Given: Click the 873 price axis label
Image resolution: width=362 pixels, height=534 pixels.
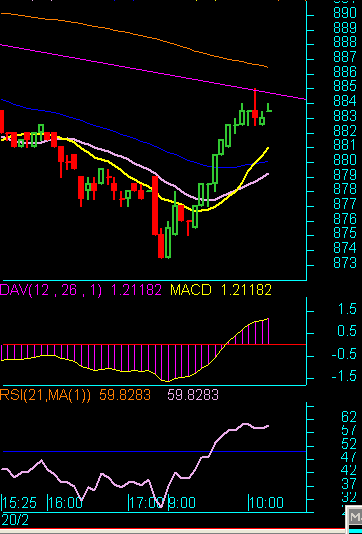Looking at the screenshot, I should click(x=345, y=263).
